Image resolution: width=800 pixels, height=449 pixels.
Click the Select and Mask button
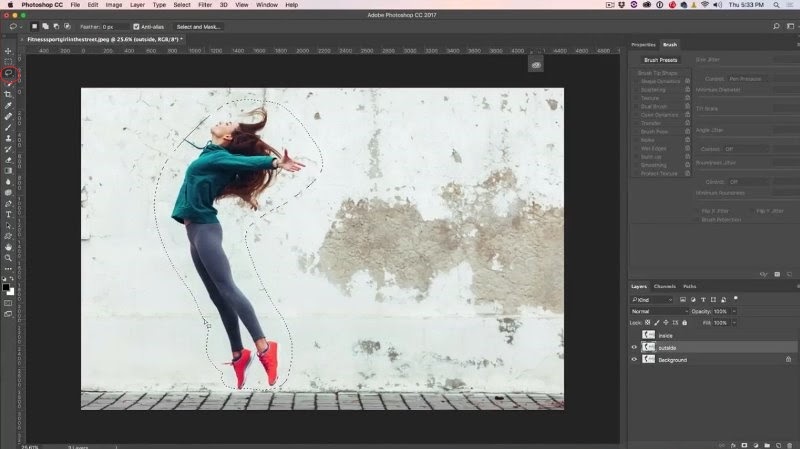coord(199,27)
